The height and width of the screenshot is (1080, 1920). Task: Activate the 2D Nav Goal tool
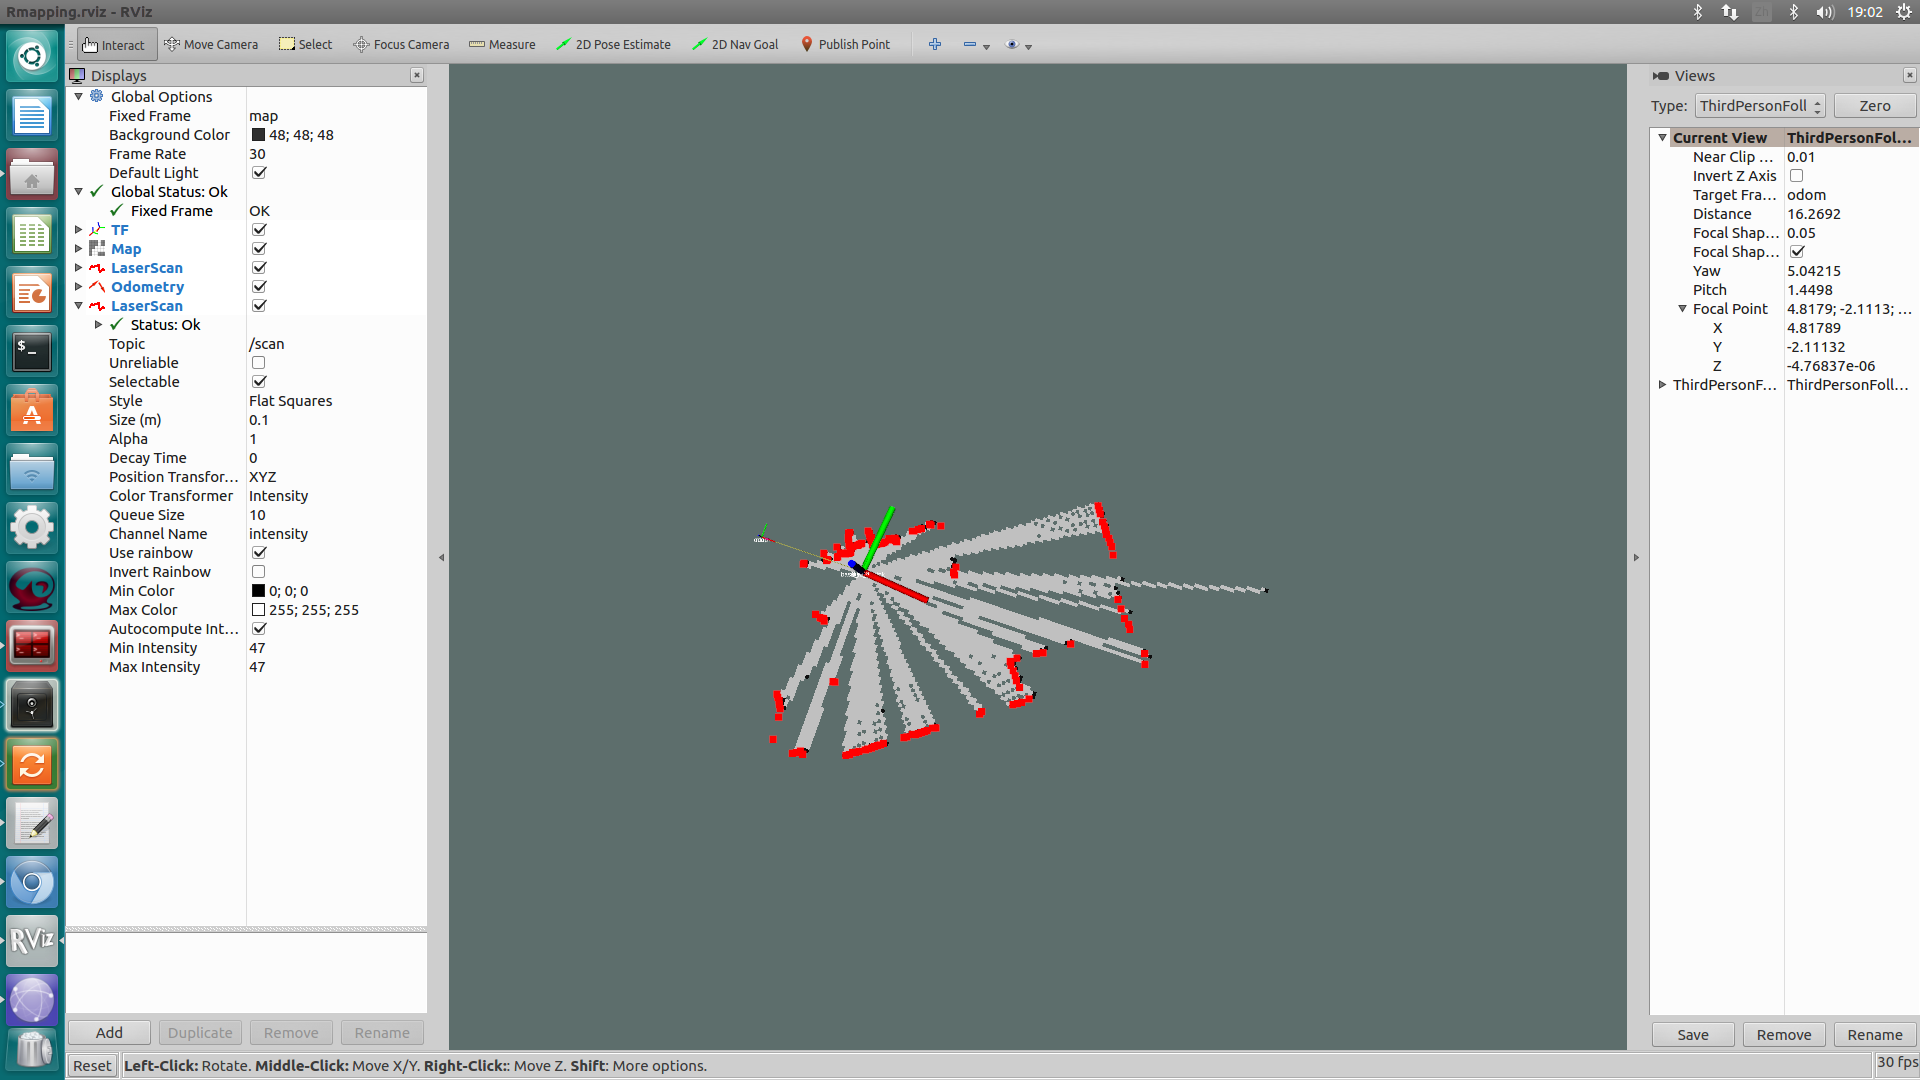click(x=734, y=44)
